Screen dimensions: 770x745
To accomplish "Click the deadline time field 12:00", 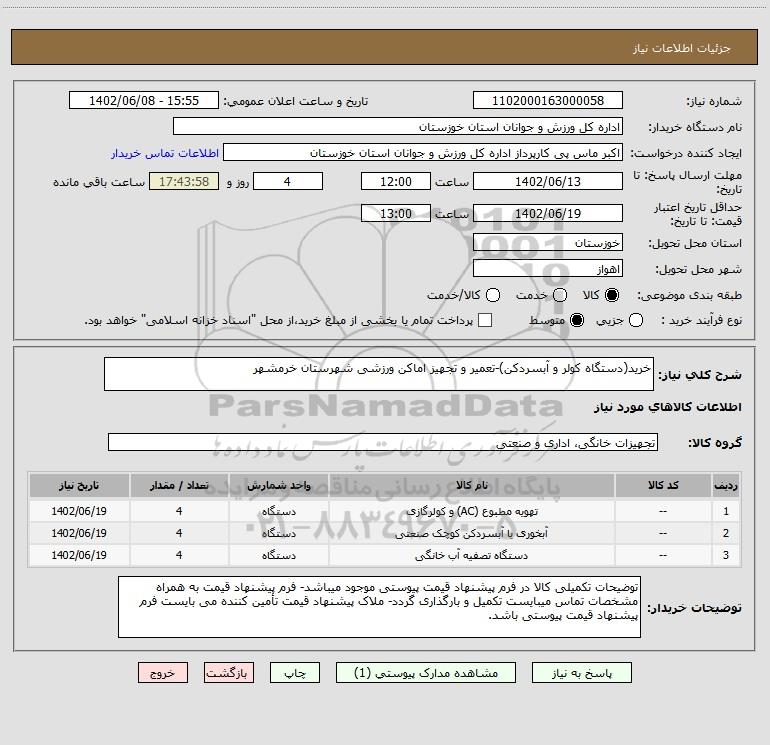I will (x=396, y=182).
